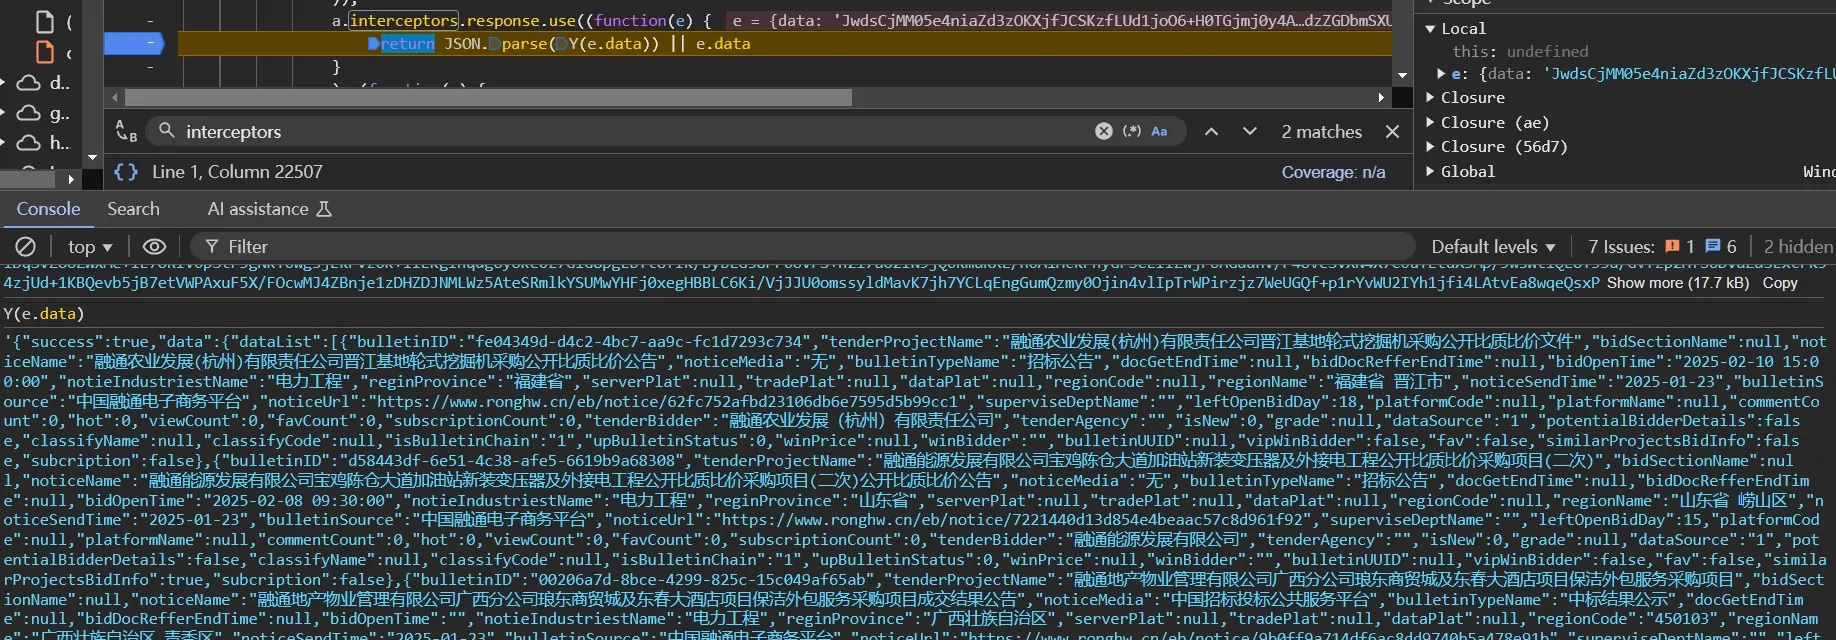The width and height of the screenshot is (1836, 640).
Task: Toggle match case Aa option
Action: (1159, 131)
